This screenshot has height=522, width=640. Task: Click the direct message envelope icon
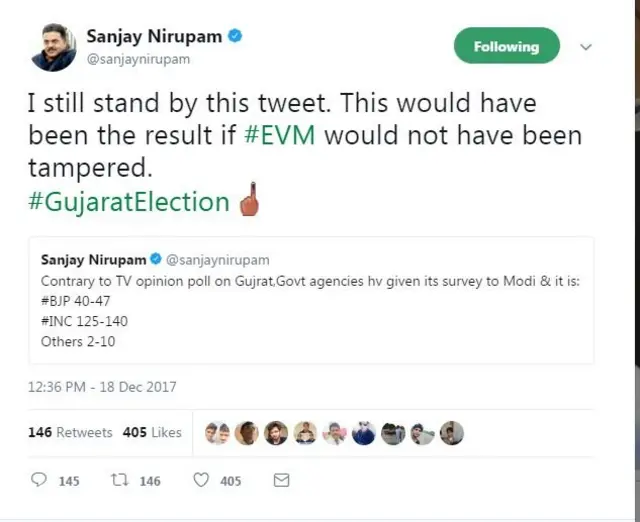(x=281, y=480)
